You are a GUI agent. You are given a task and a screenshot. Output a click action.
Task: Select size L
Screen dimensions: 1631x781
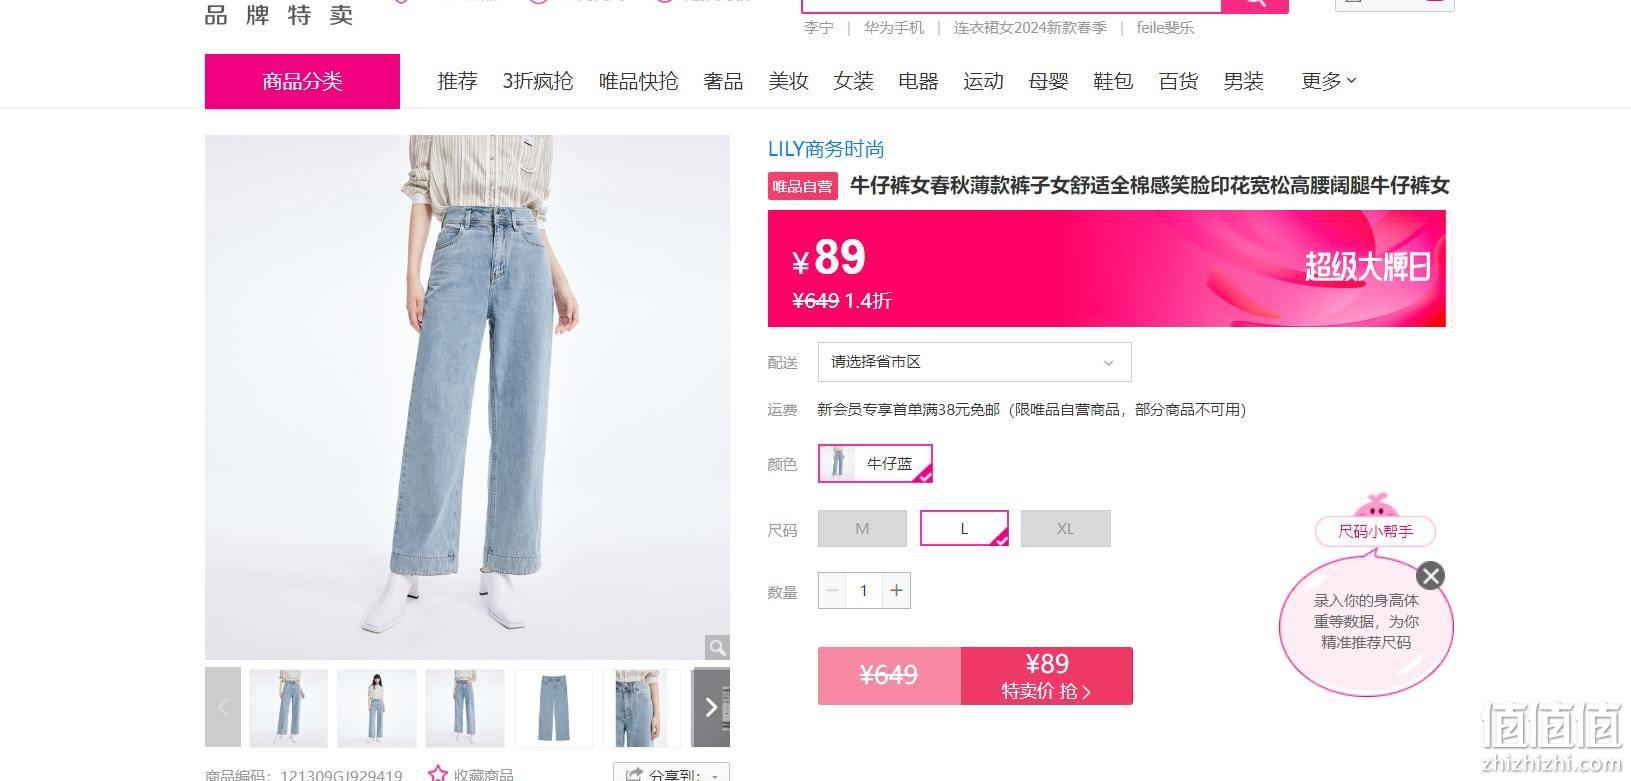[964, 529]
